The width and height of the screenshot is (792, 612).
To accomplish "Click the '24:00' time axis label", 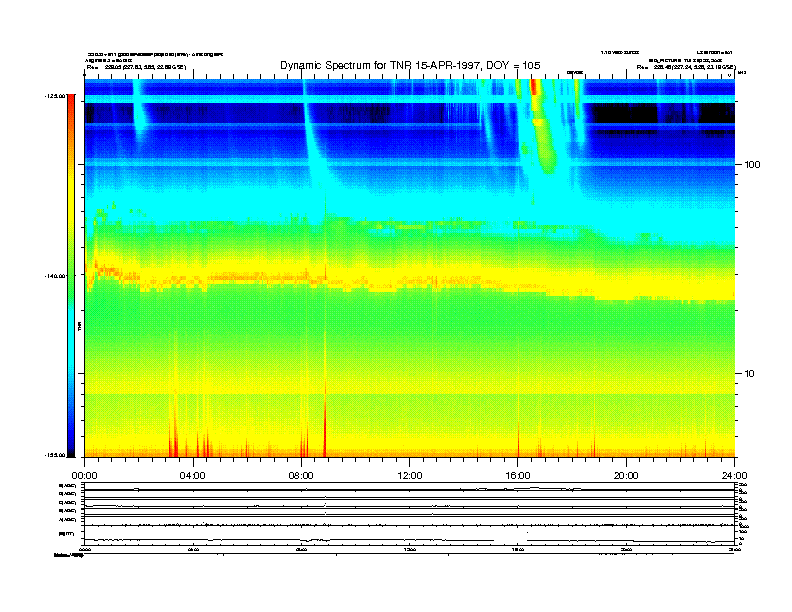I will (x=734, y=475).
